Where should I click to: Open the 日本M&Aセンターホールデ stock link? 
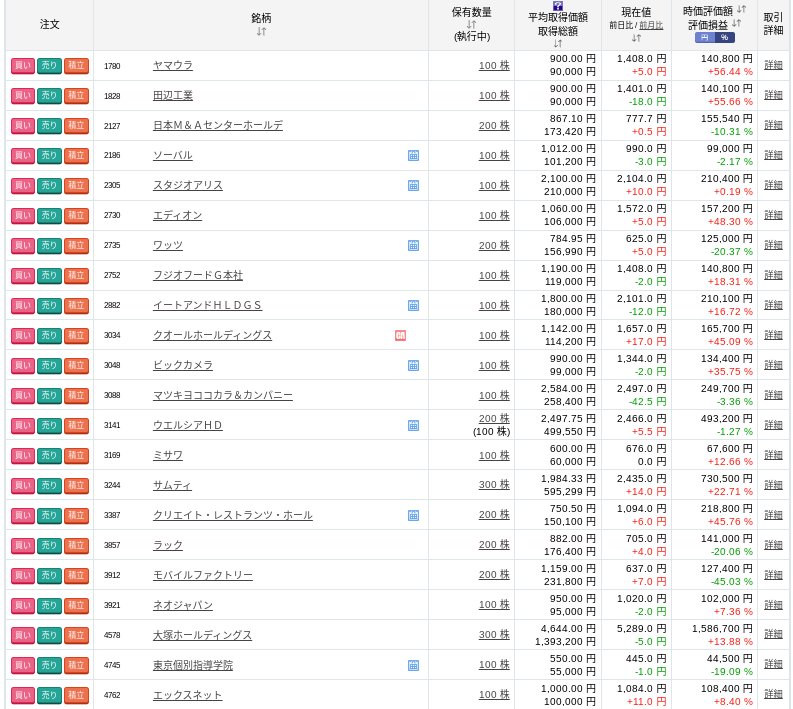pyautogui.click(x=218, y=125)
